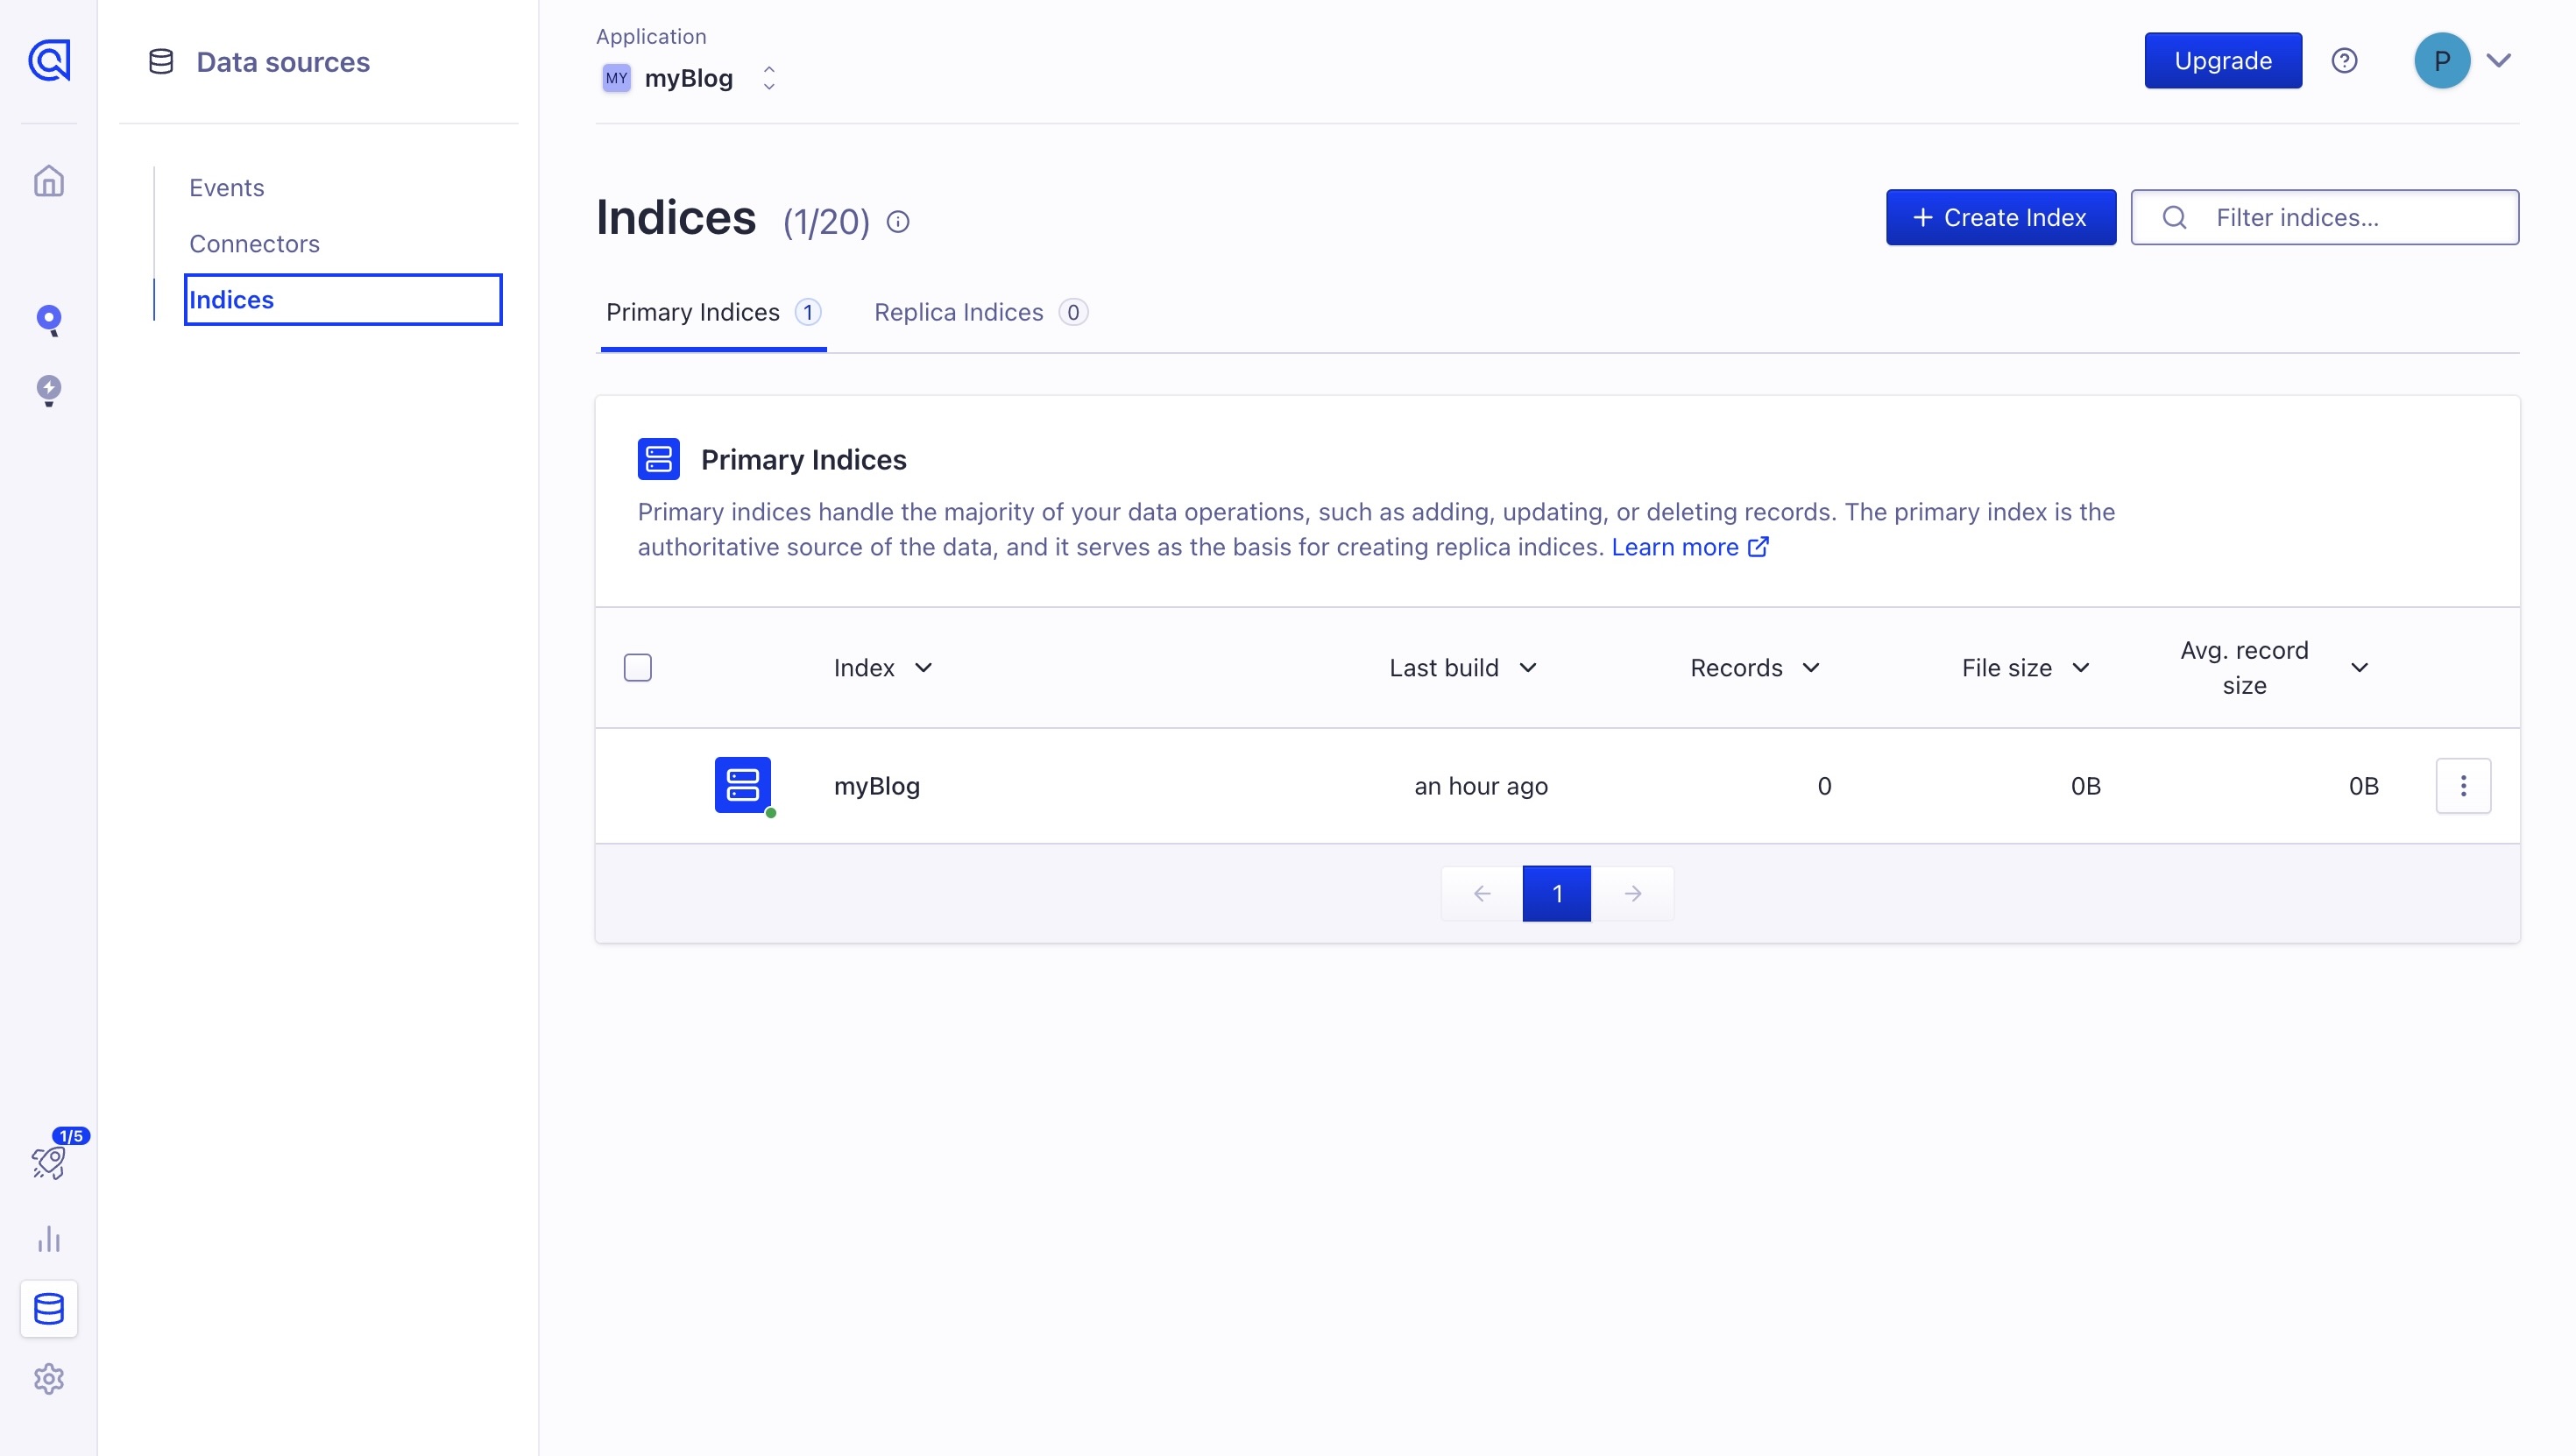Toggle the select-all indices checkbox
Viewport: 2576px width, 1456px height.
click(x=638, y=667)
